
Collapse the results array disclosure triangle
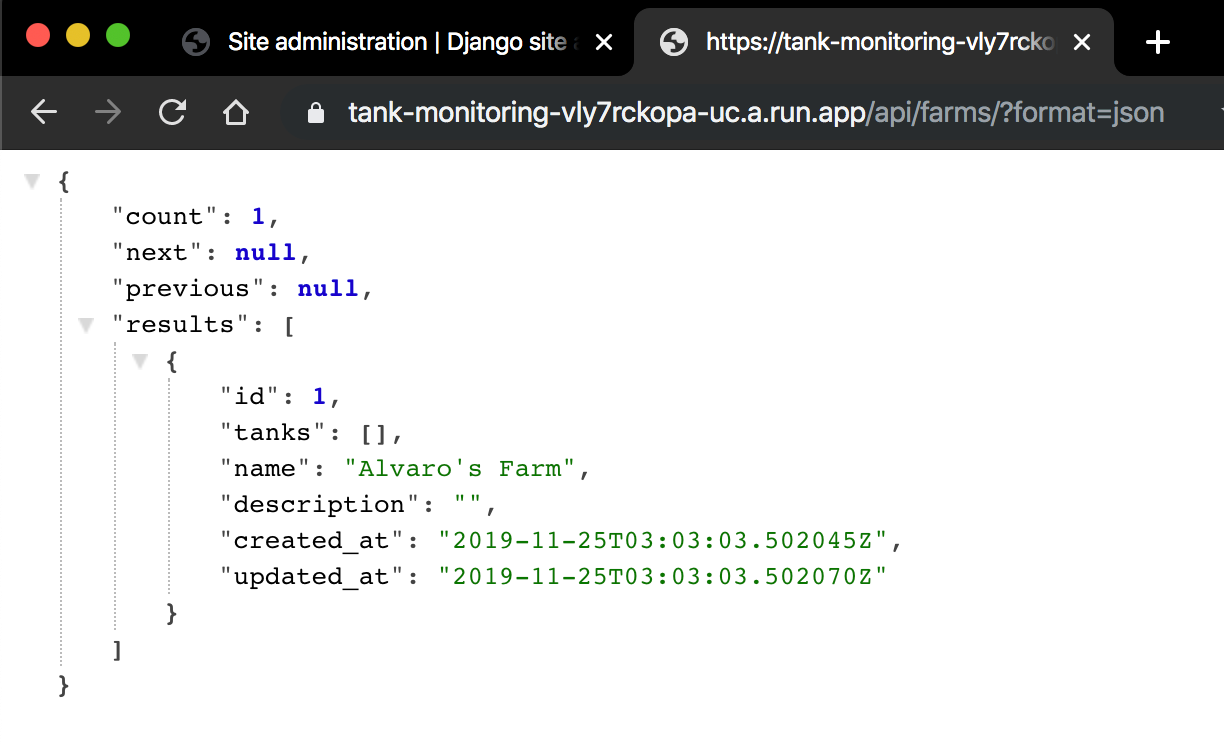click(86, 323)
